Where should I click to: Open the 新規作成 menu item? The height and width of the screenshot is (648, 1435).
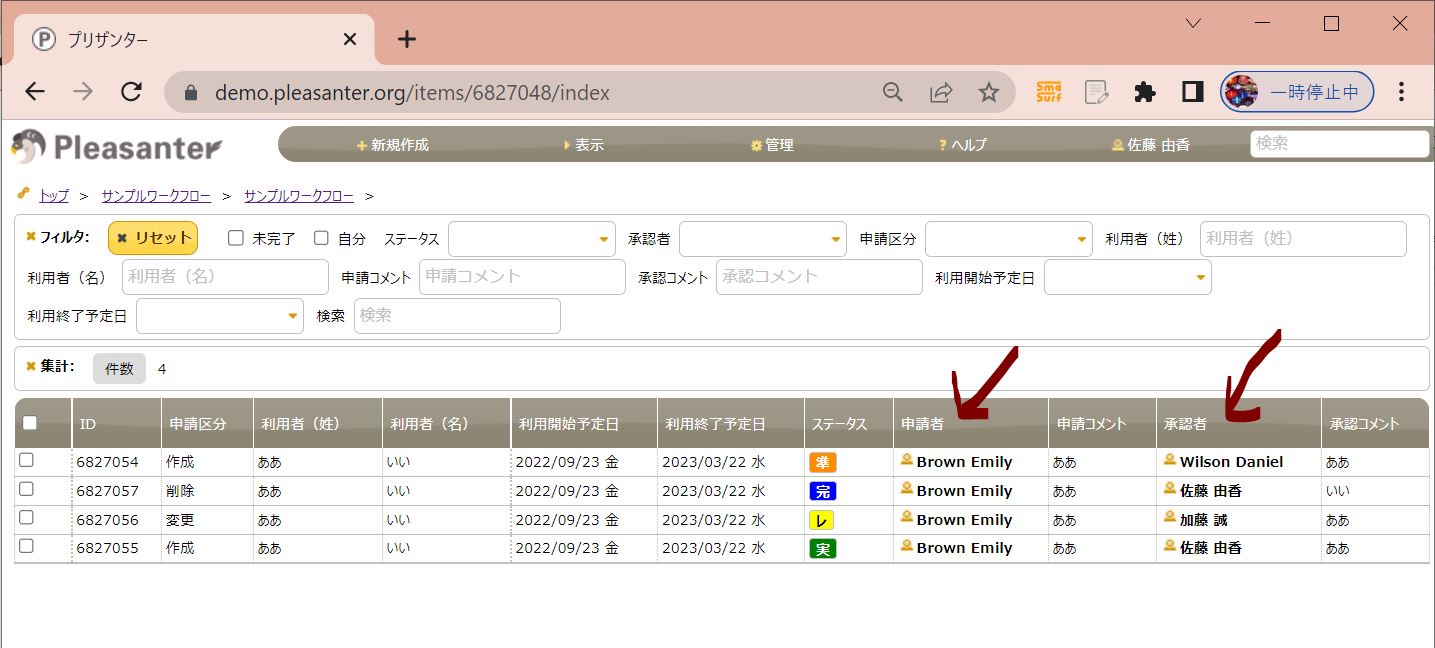pos(393,145)
